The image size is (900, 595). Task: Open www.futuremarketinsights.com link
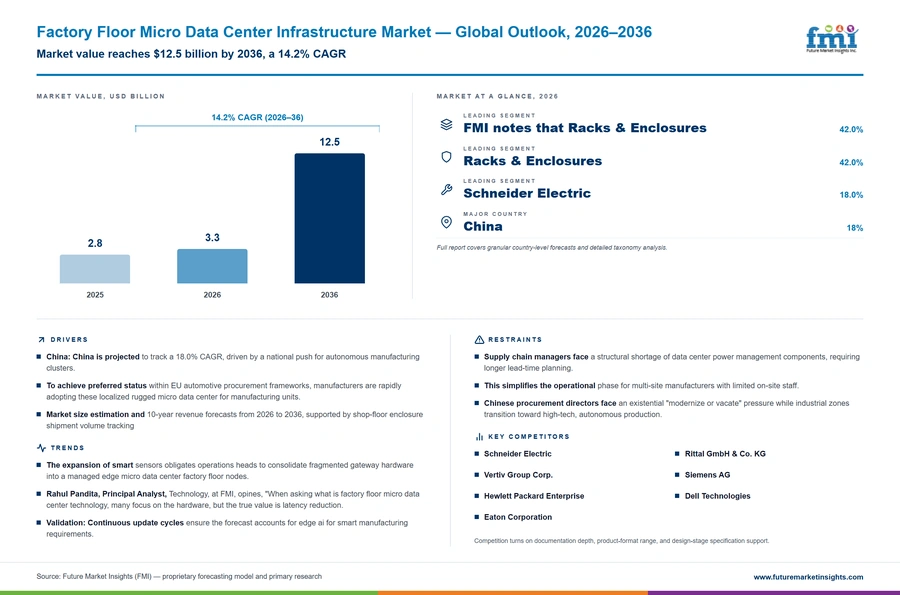tap(808, 577)
